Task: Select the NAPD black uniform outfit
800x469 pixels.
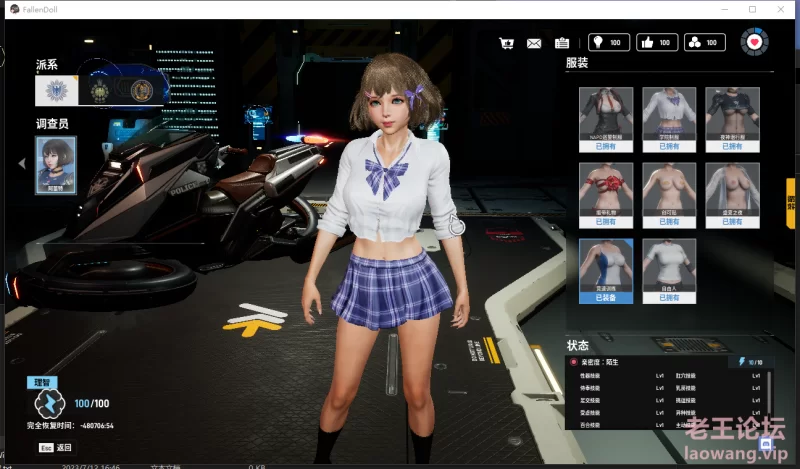Action: (x=606, y=119)
